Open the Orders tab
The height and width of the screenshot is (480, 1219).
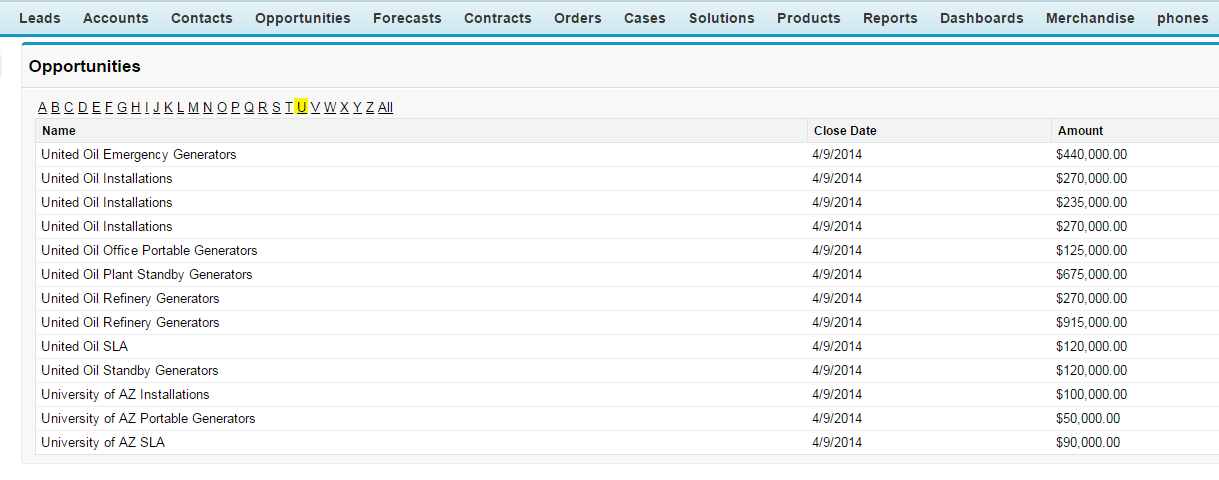(x=577, y=18)
